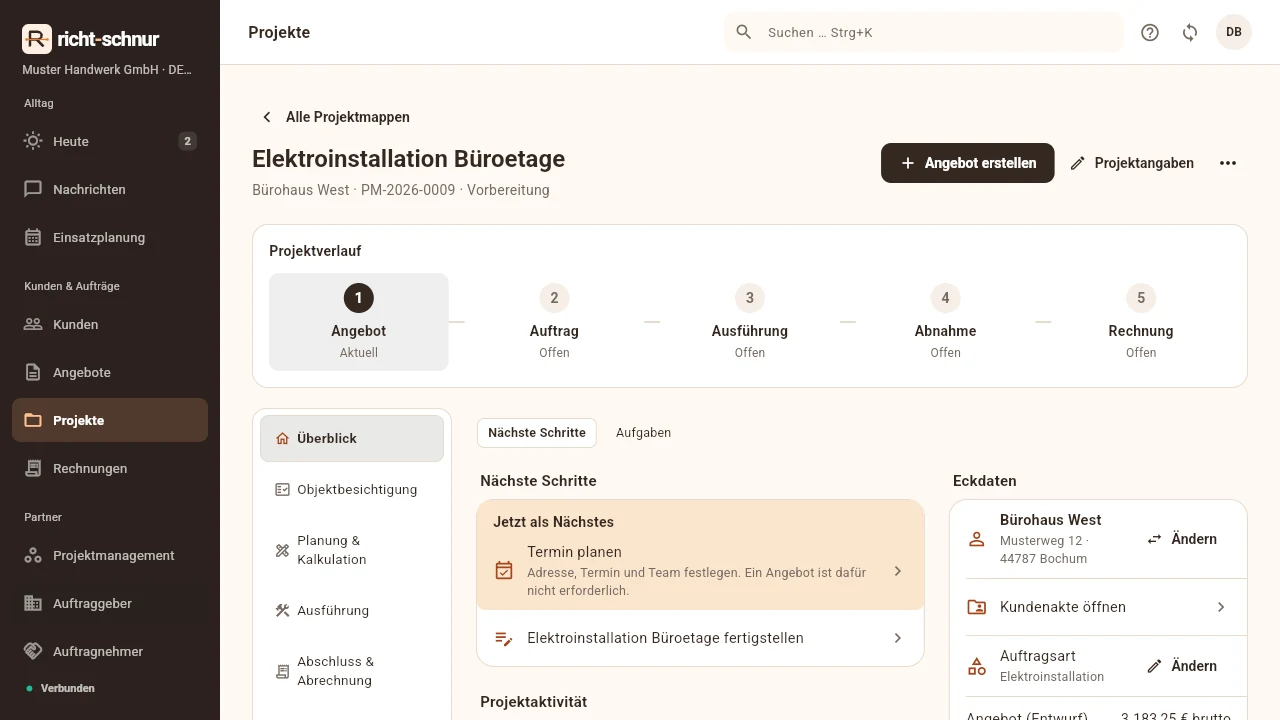The image size is (1280, 720).
Task: Select Projekte in the sidebar
Action: (110, 420)
